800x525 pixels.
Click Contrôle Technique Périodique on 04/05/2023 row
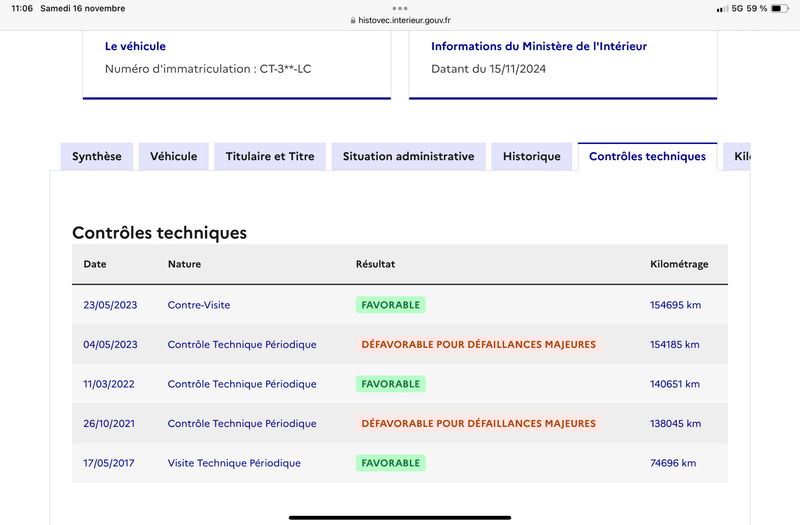point(242,344)
